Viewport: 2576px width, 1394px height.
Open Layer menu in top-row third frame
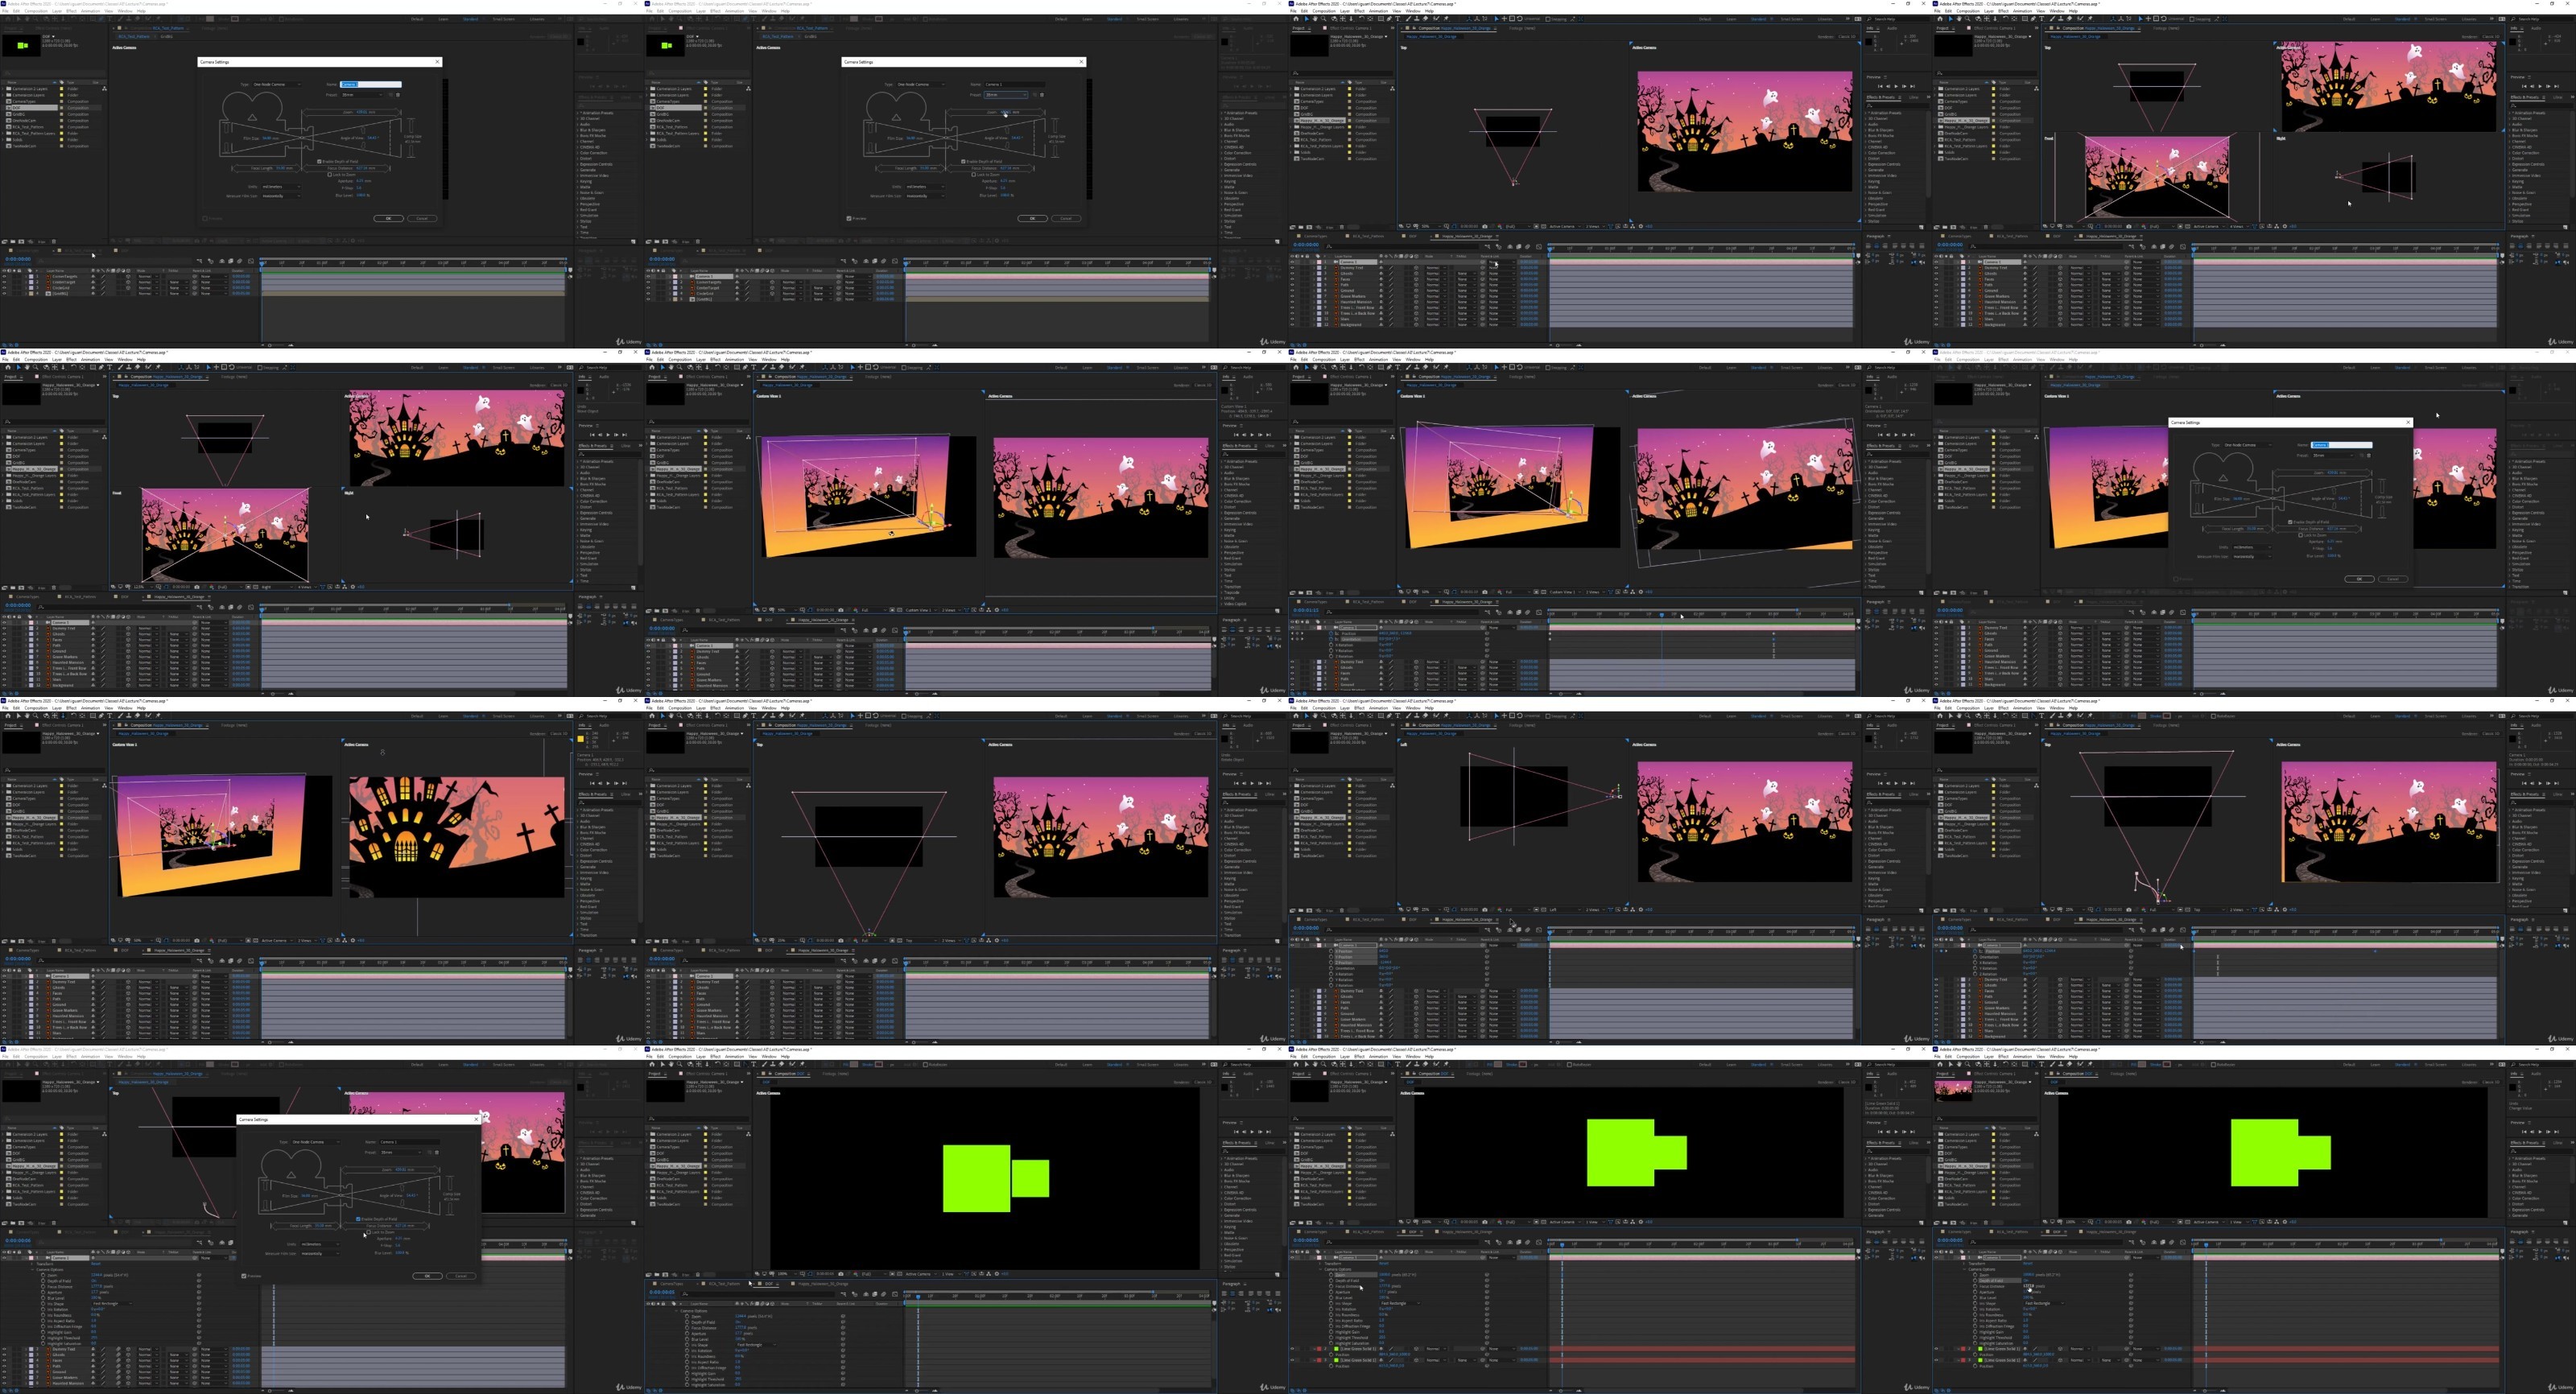click(1345, 11)
